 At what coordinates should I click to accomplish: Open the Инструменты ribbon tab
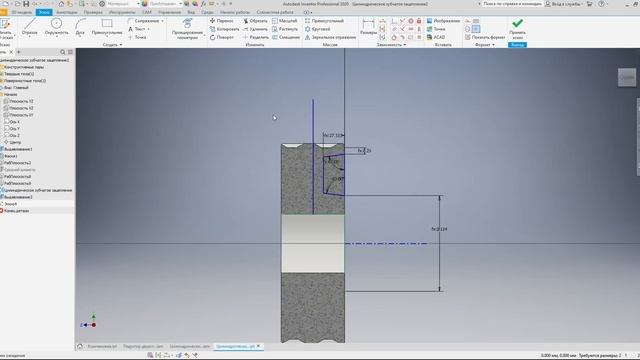[x=122, y=12]
